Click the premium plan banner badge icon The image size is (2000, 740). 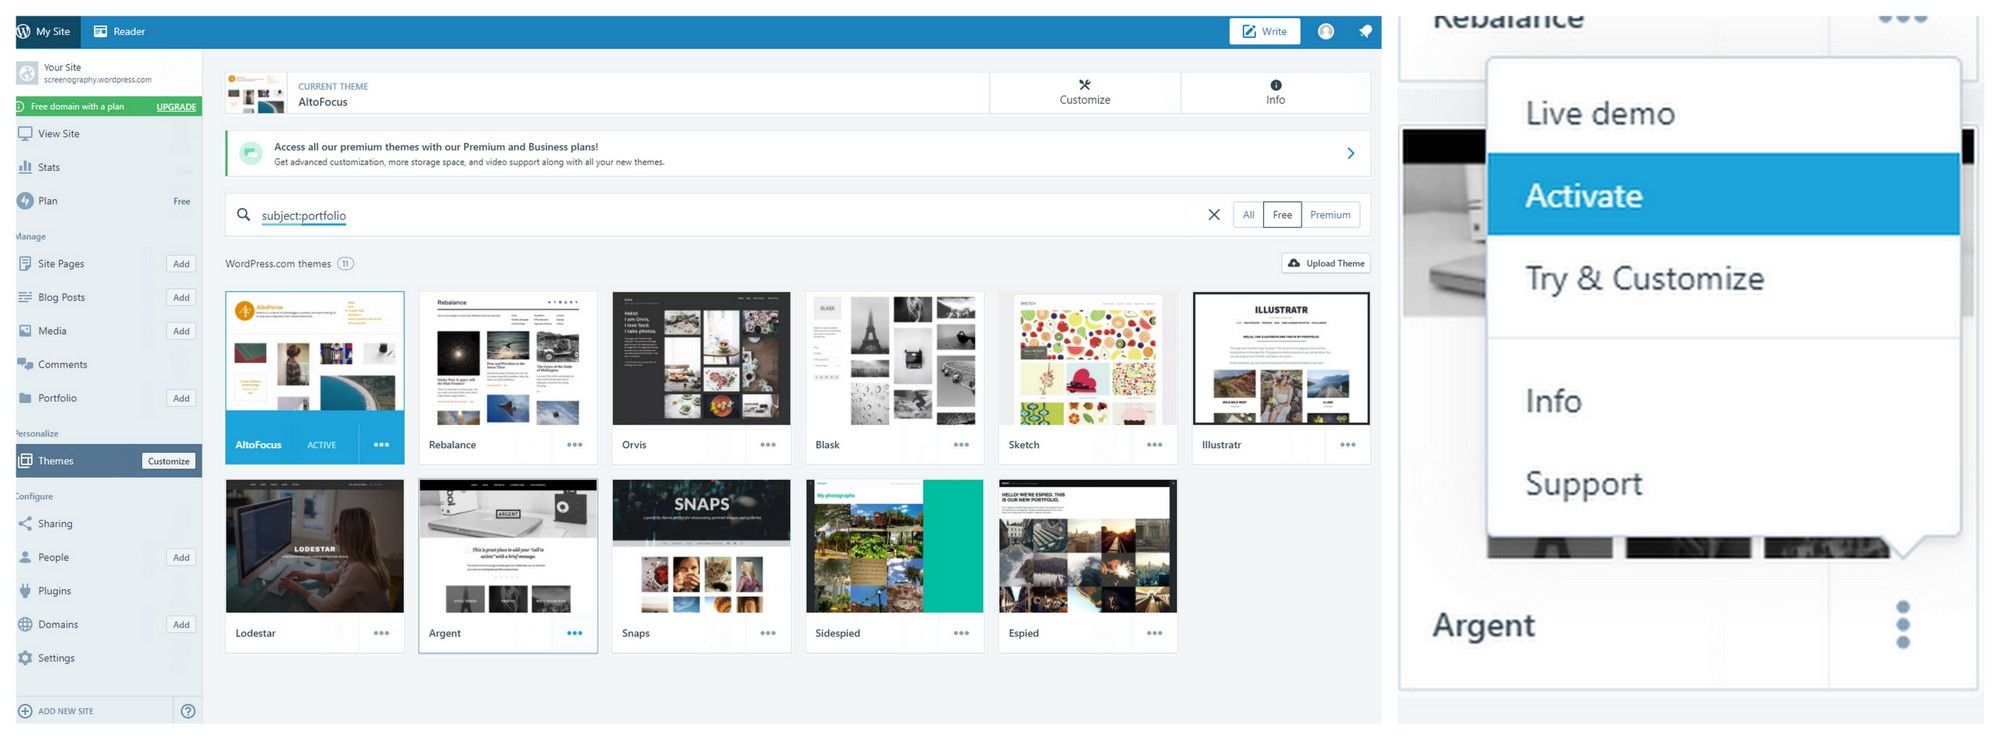click(x=251, y=153)
